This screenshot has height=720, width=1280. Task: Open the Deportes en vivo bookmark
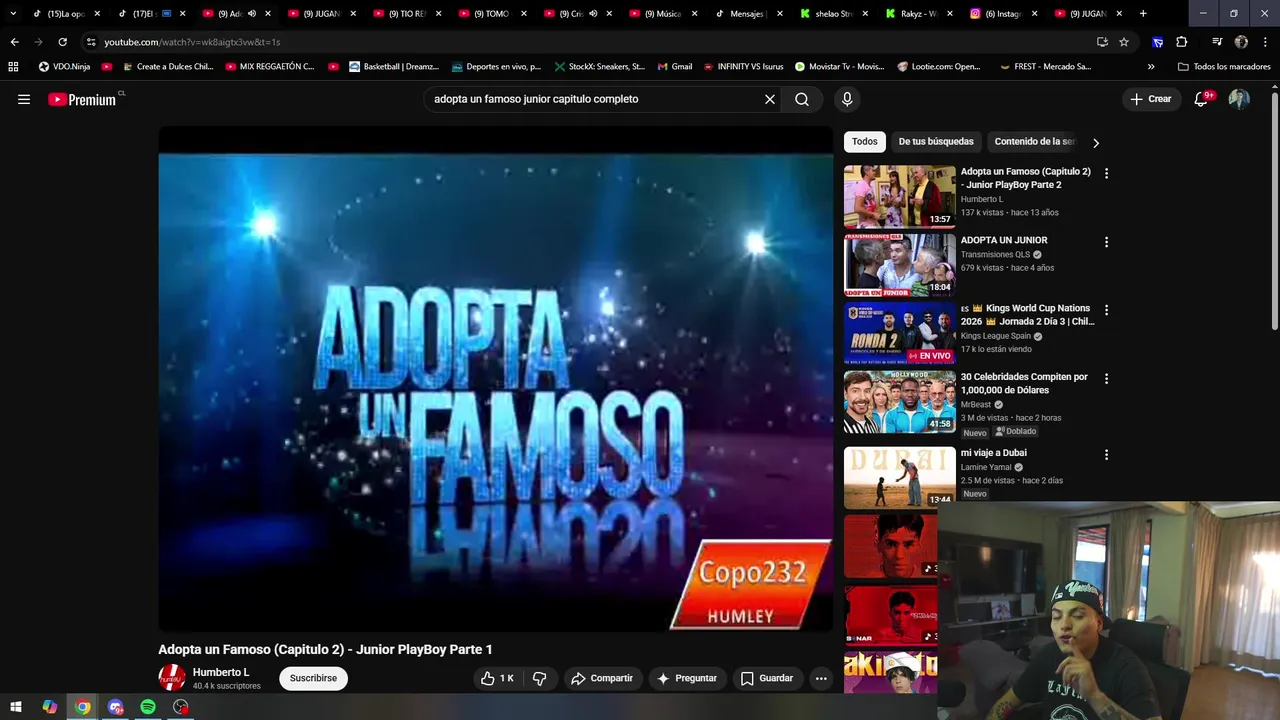(497, 67)
